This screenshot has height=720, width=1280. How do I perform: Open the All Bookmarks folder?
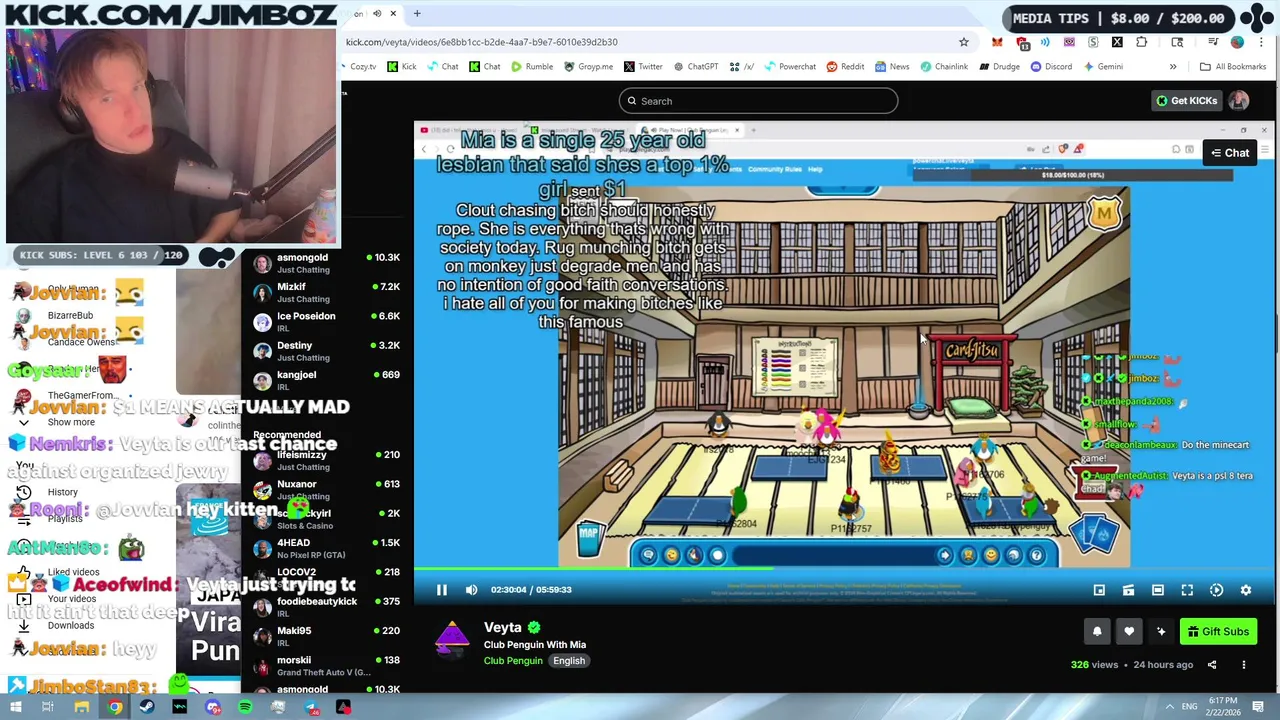coord(1233,67)
